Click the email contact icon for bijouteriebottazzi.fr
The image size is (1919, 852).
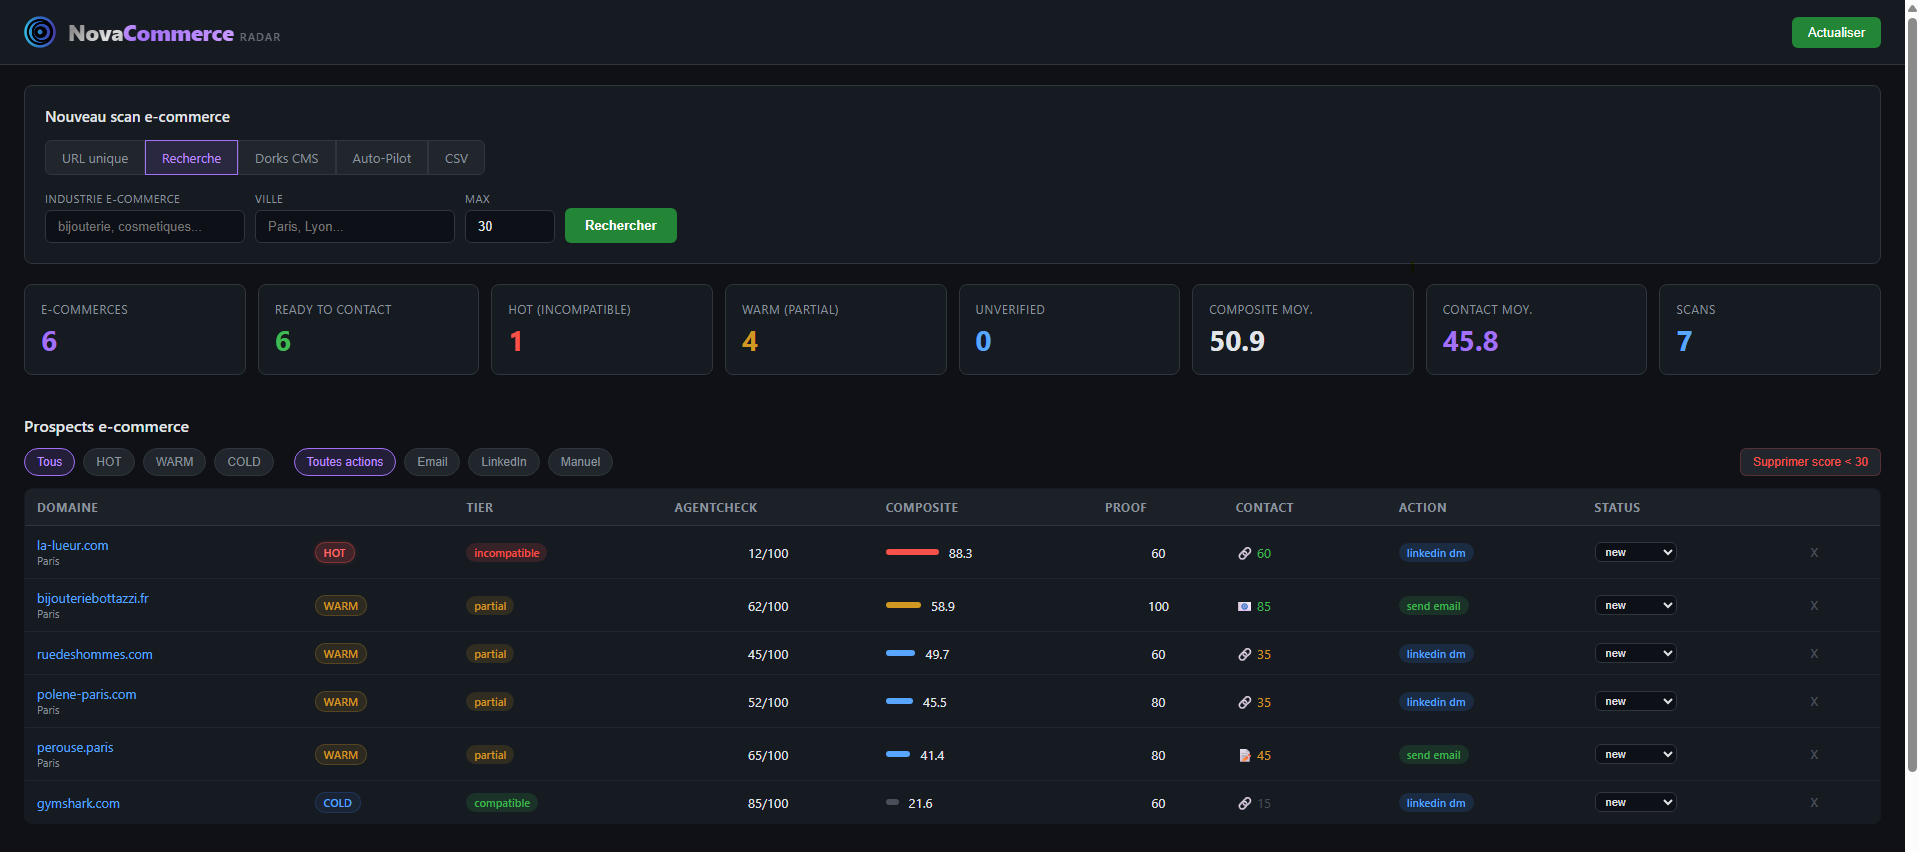point(1245,606)
